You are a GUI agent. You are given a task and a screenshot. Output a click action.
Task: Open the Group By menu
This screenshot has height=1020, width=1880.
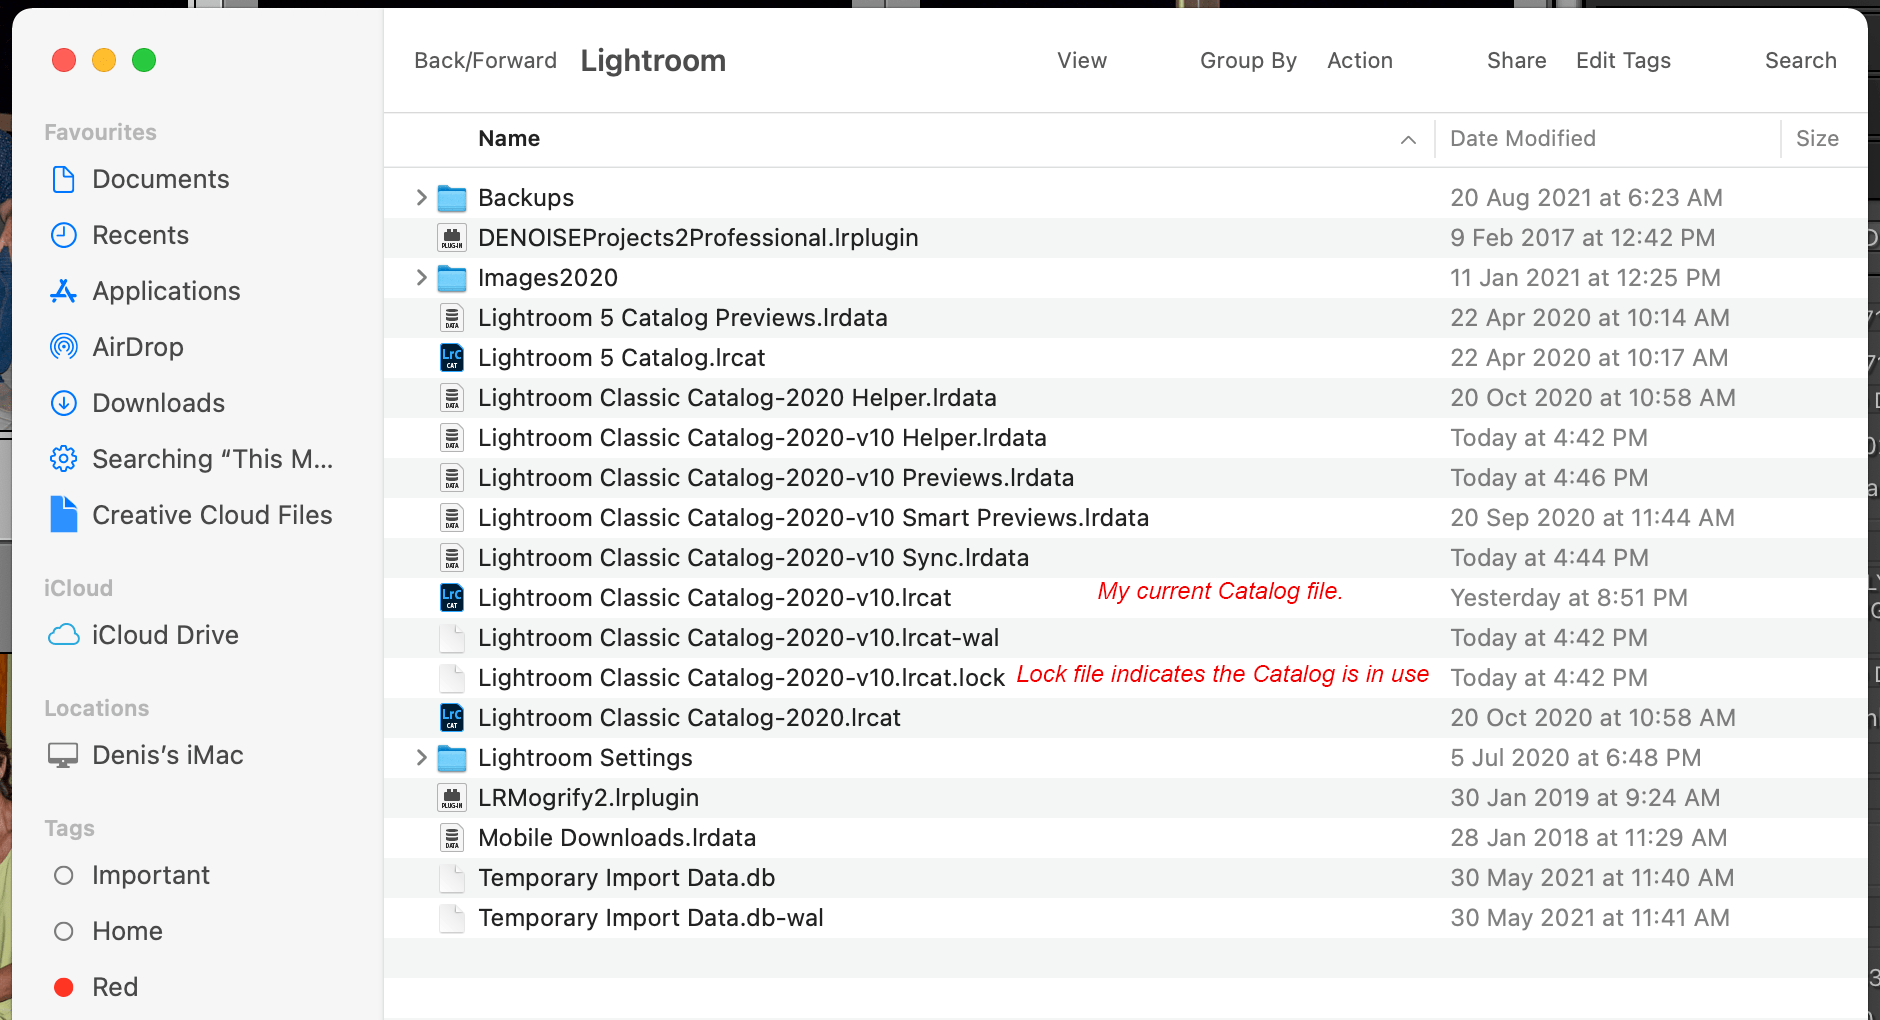[x=1247, y=60]
